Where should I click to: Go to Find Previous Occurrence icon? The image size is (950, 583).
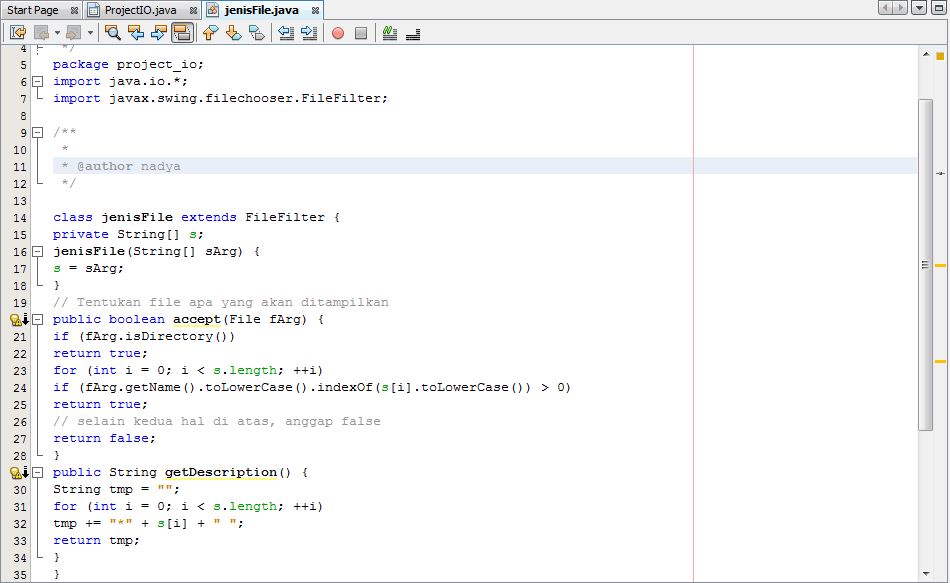tap(136, 33)
